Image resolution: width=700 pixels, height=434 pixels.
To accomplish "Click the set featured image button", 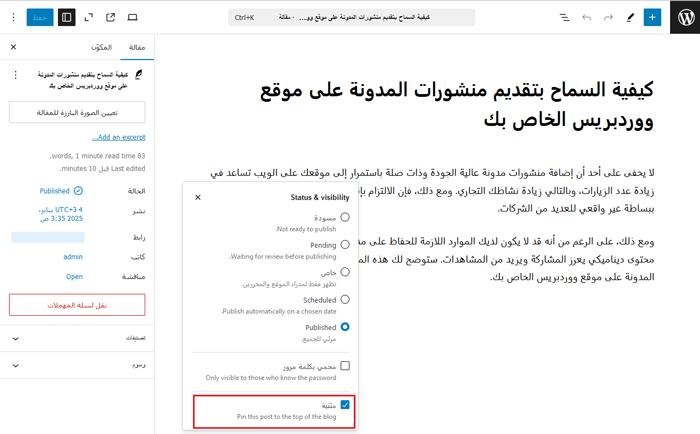I will point(77,113).
